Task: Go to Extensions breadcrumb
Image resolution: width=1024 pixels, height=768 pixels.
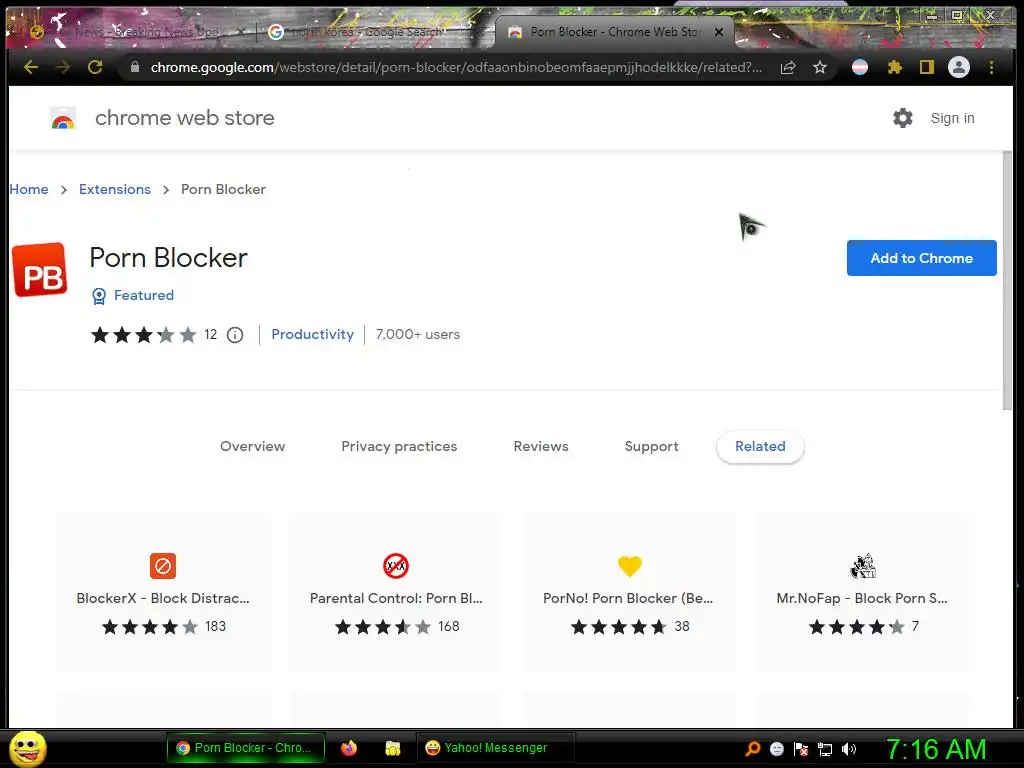Action: point(115,189)
